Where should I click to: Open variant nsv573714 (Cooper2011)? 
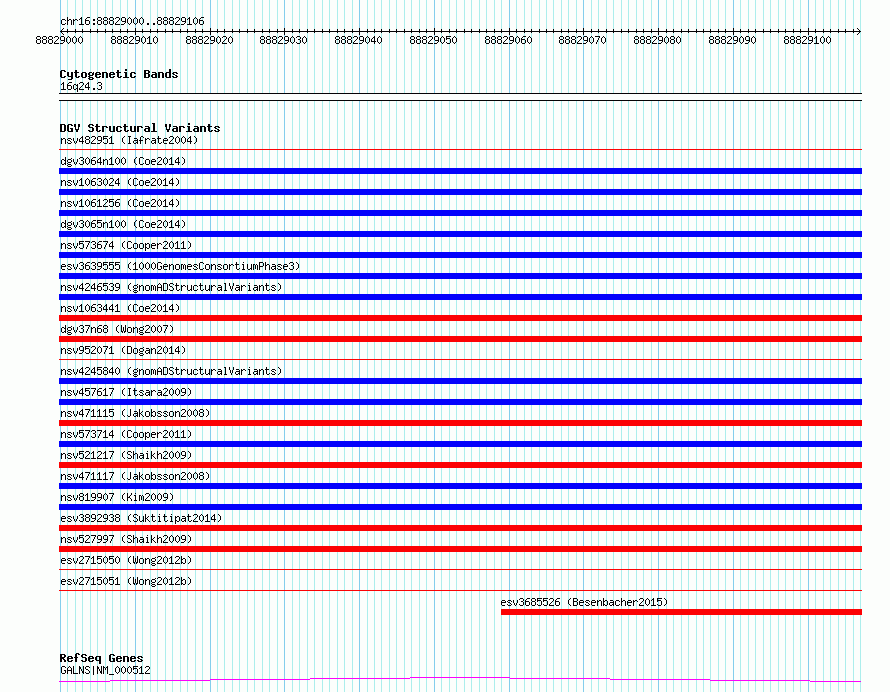126,434
